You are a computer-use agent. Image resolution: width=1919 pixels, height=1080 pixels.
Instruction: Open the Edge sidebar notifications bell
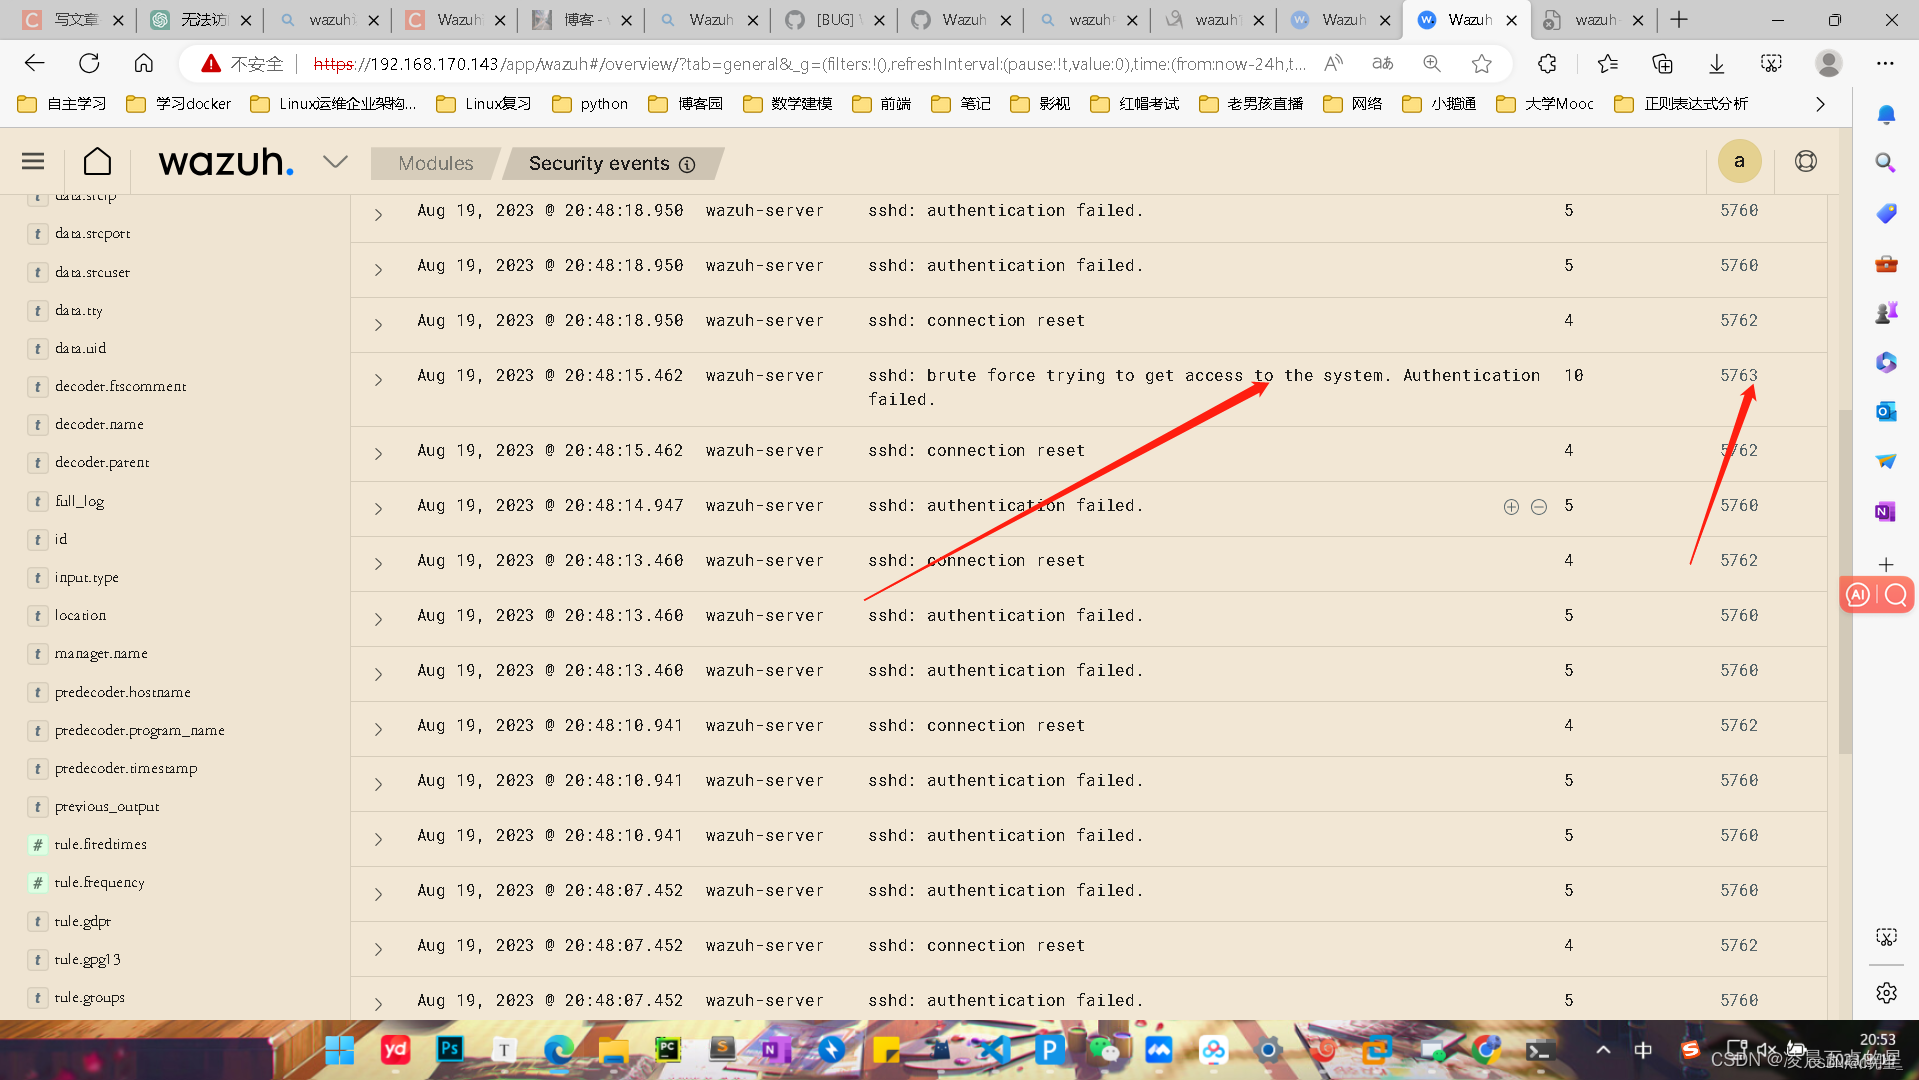tap(1885, 114)
